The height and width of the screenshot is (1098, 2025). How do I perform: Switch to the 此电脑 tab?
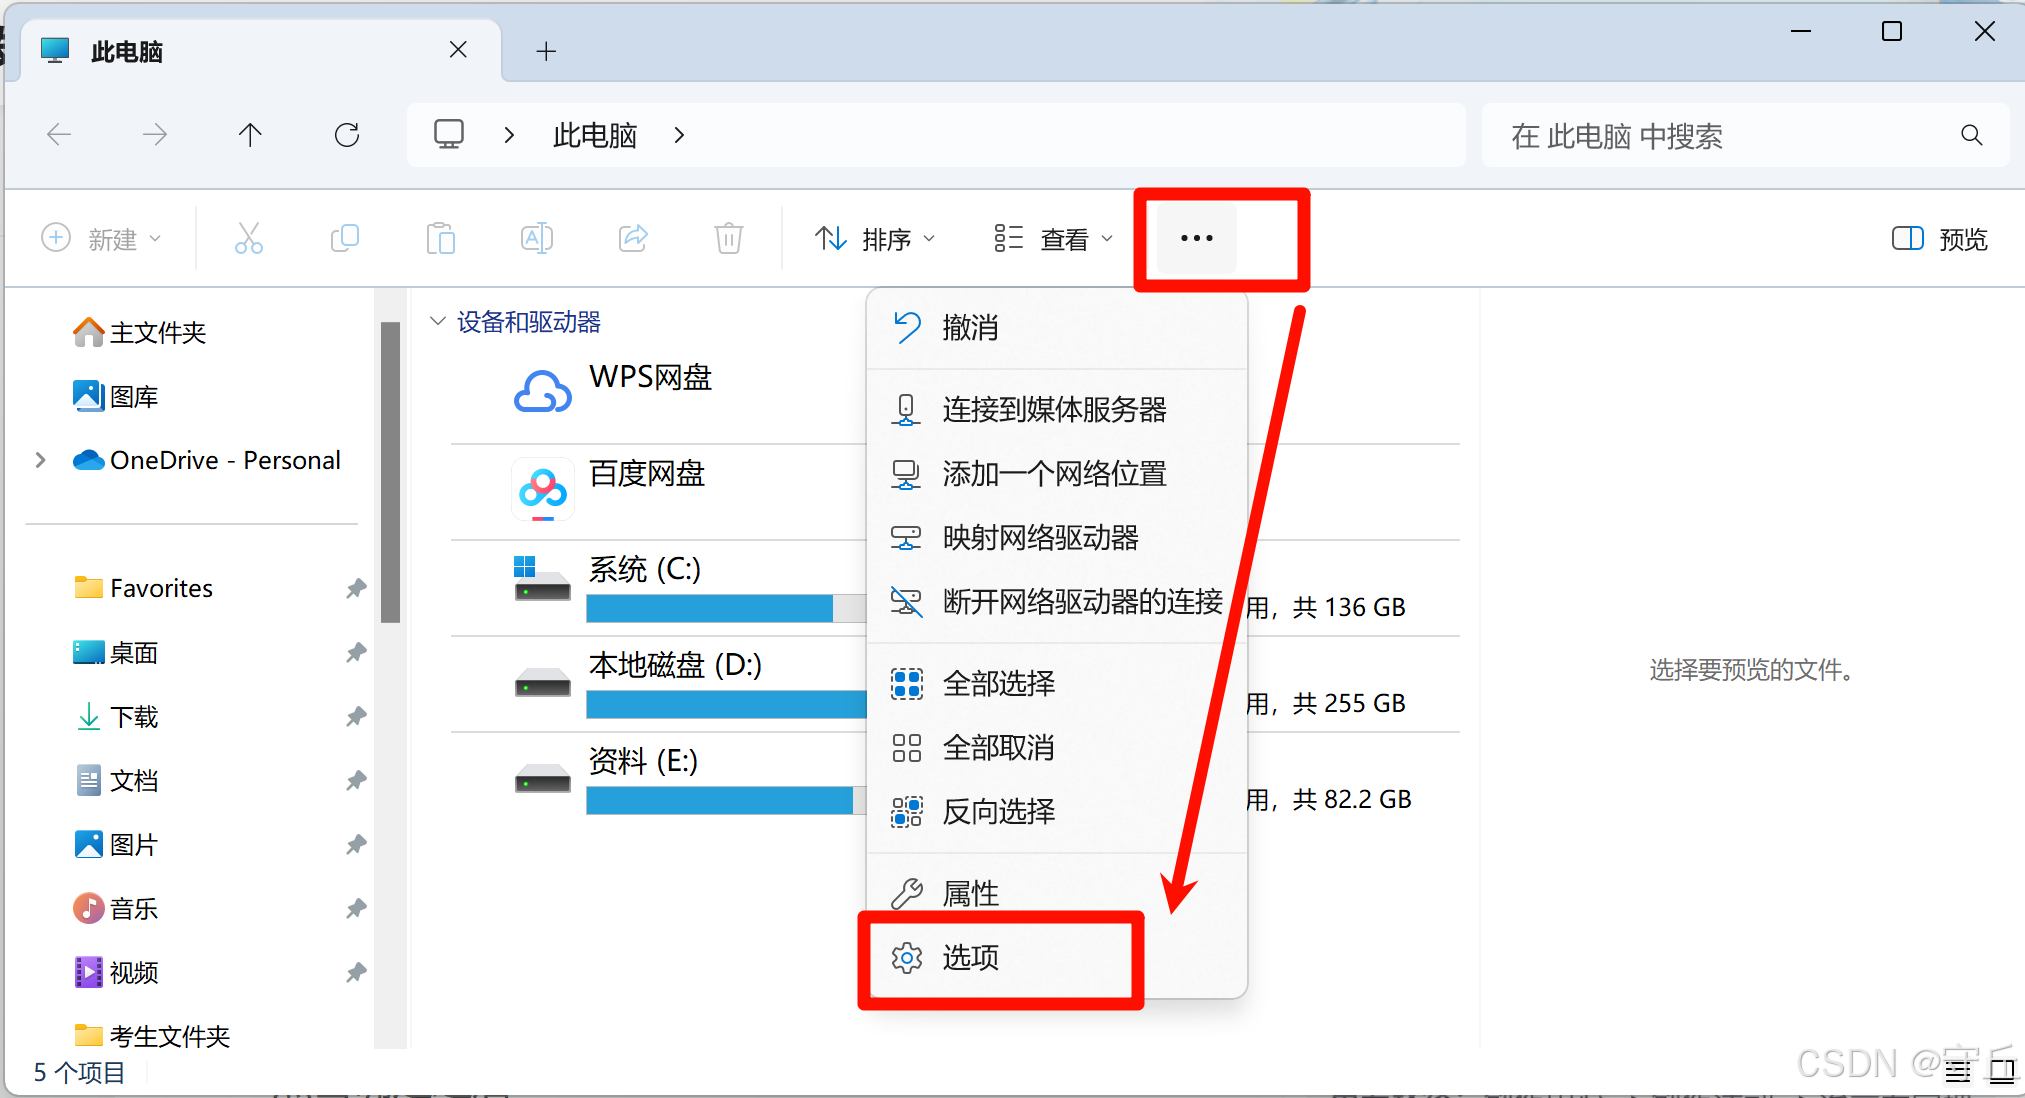tap(127, 50)
